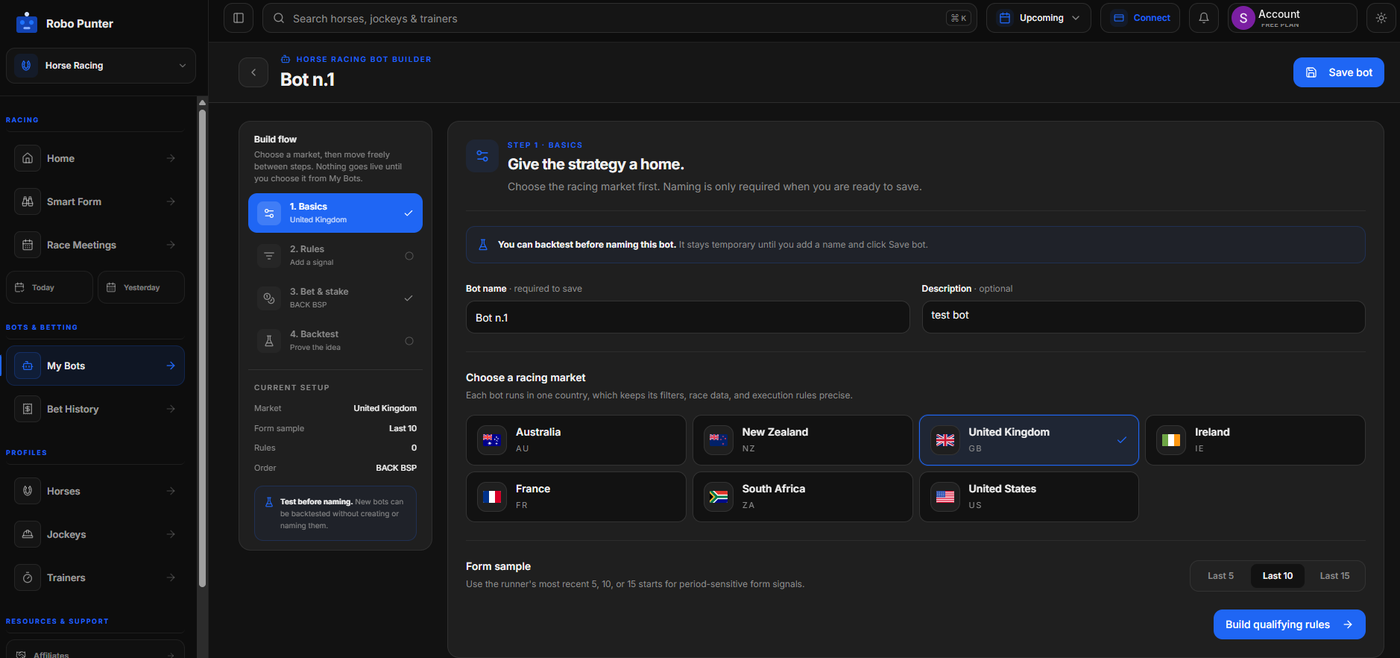Click the Connect button
This screenshot has width=1400, height=658.
coord(1140,18)
